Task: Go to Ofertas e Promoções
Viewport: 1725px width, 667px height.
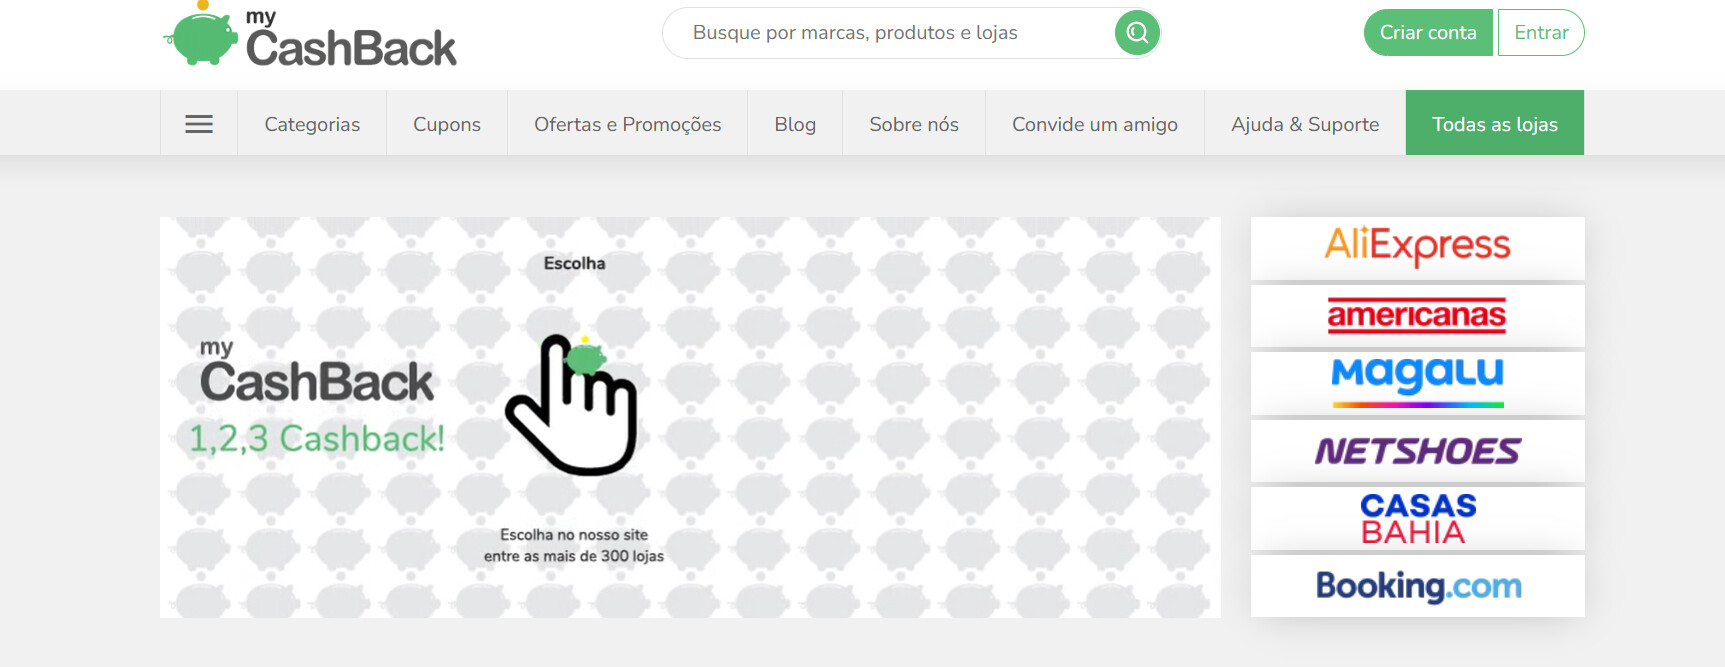Action: click(627, 124)
